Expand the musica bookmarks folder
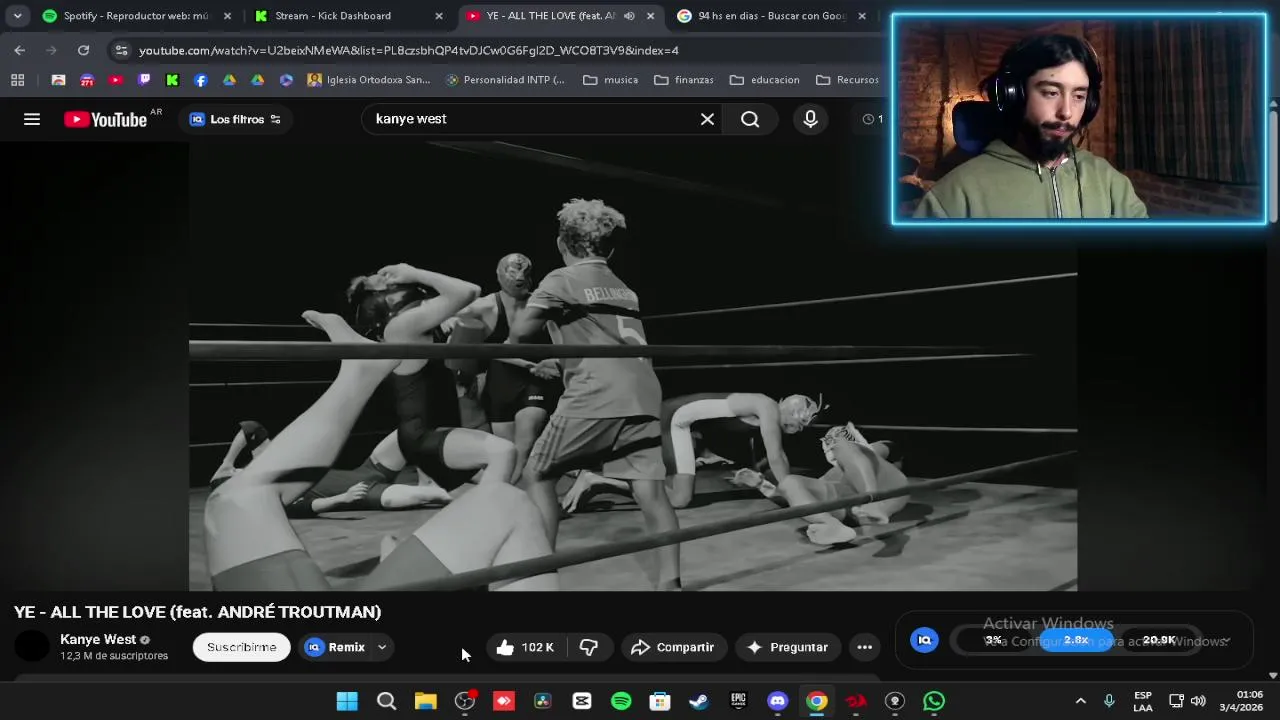The width and height of the screenshot is (1280, 720). [611, 80]
